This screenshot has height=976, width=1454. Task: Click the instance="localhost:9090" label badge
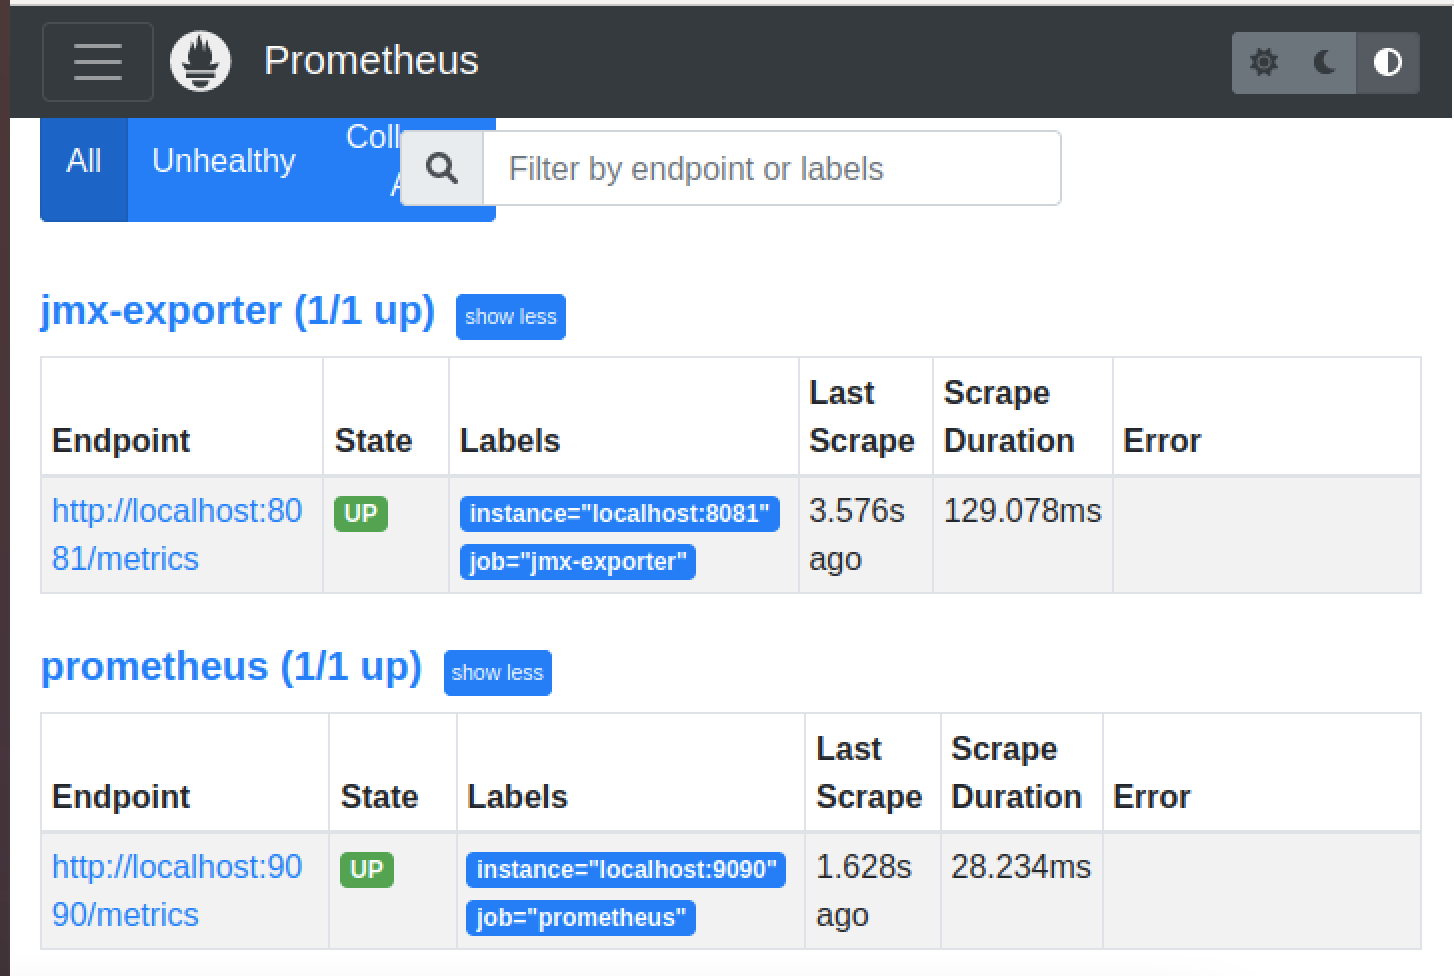click(x=626, y=870)
